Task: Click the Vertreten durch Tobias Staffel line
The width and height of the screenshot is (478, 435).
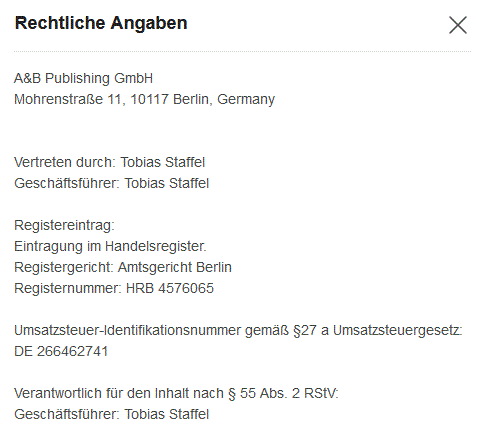Action: coord(109,162)
